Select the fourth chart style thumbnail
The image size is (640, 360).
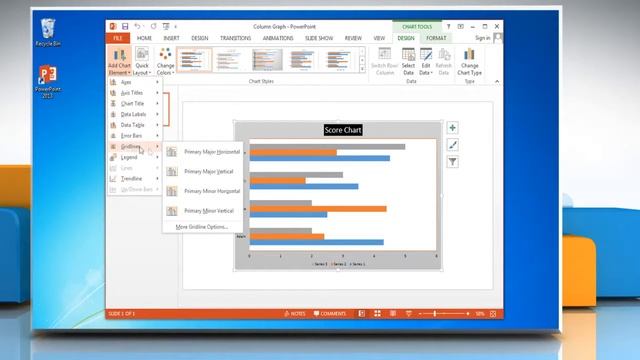[x=302, y=60]
